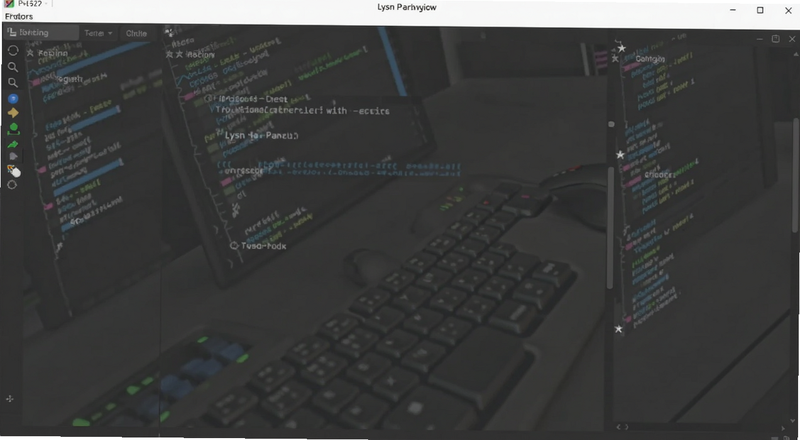The height and width of the screenshot is (440, 800).
Task: Click the move cross icon at toolbar bottom
Action: click(x=10, y=399)
